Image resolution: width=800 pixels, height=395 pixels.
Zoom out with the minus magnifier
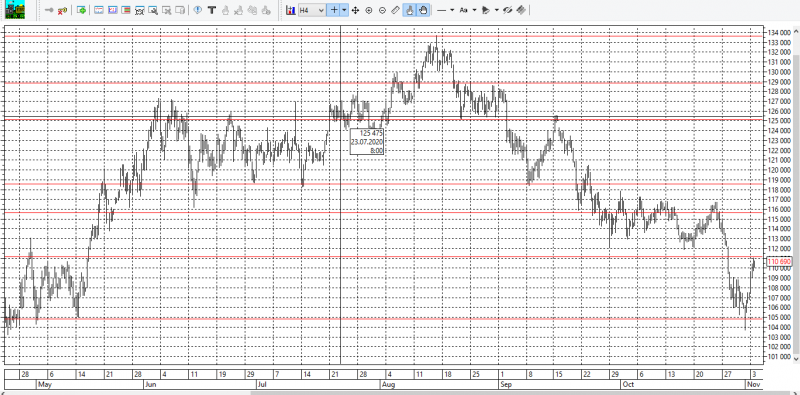(382, 10)
